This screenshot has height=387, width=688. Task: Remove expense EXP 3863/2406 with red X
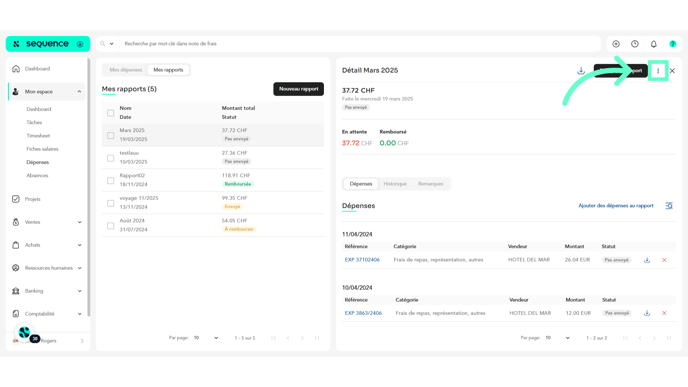[x=664, y=313]
